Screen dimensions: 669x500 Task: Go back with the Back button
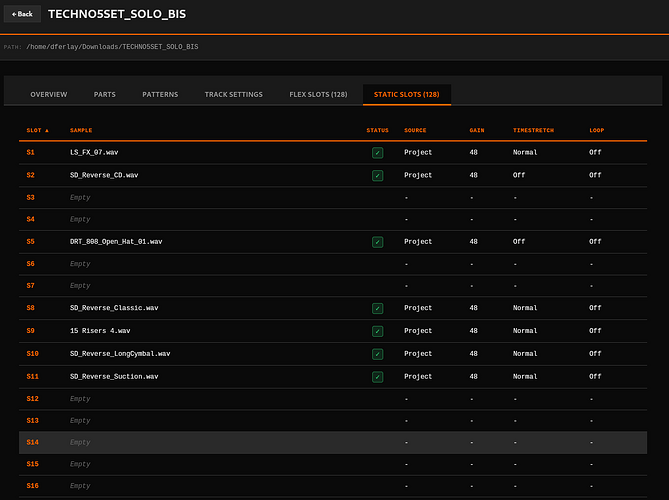point(22,14)
